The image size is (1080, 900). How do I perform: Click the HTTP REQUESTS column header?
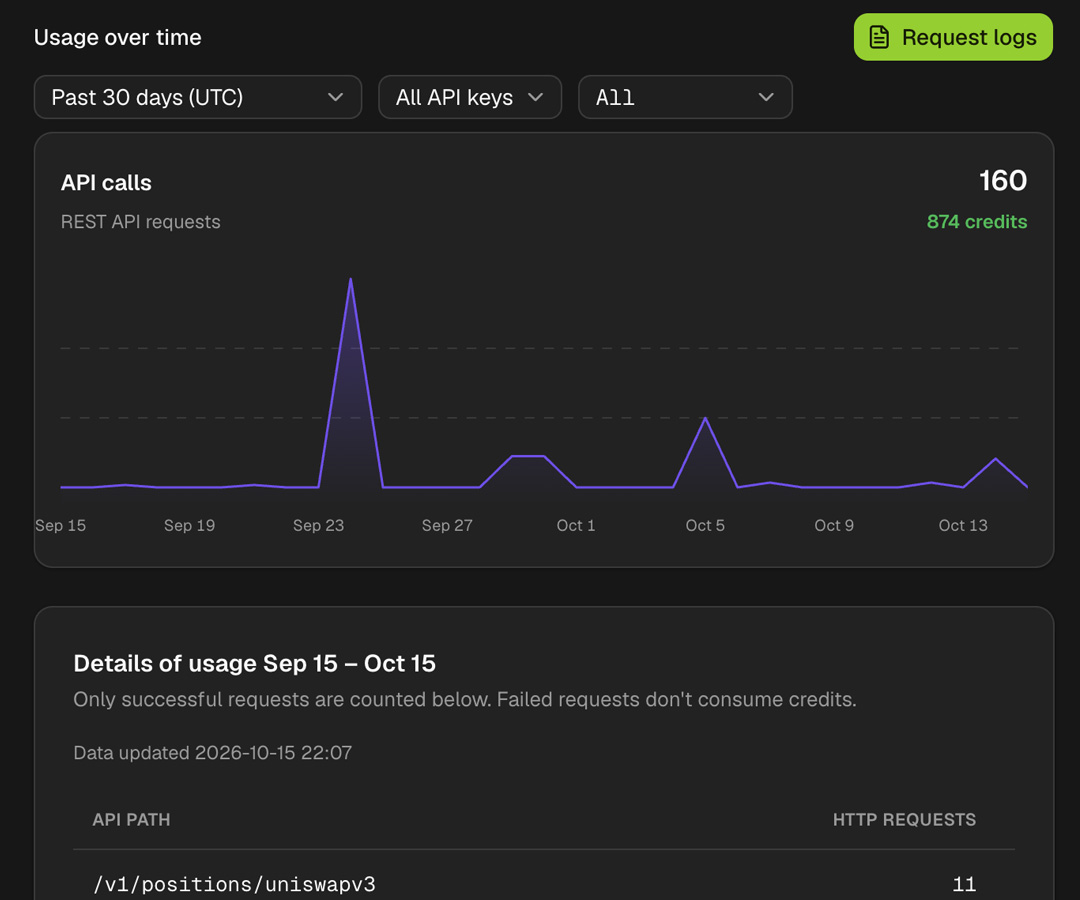point(904,819)
